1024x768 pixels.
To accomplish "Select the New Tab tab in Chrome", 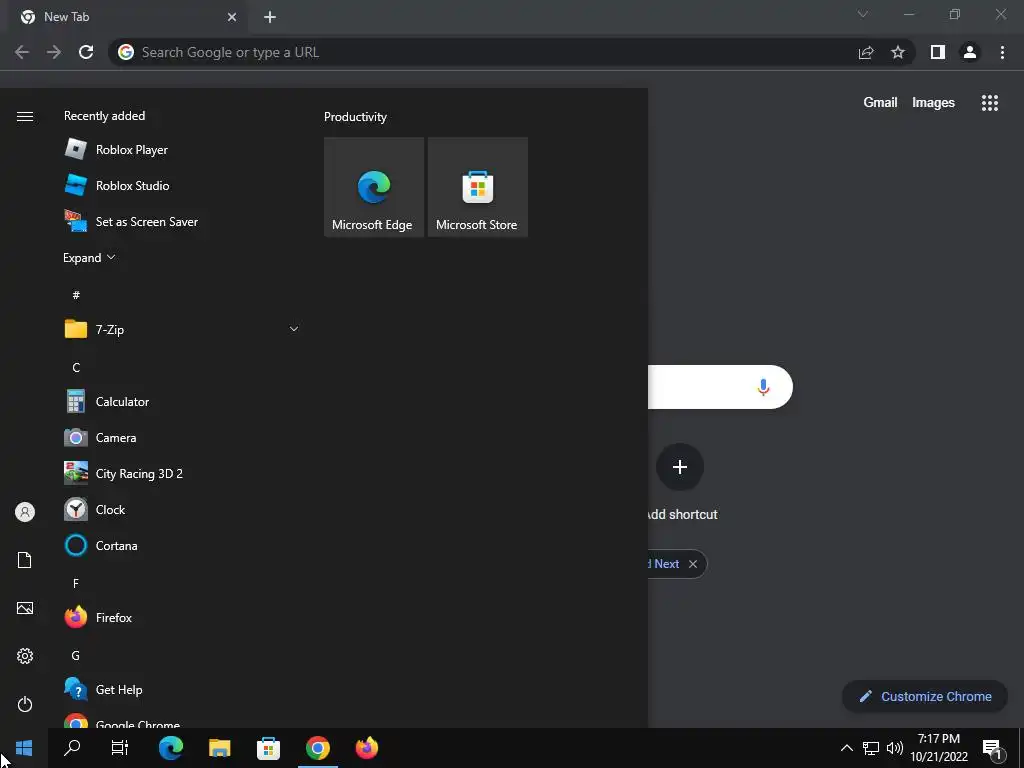I will point(128,17).
